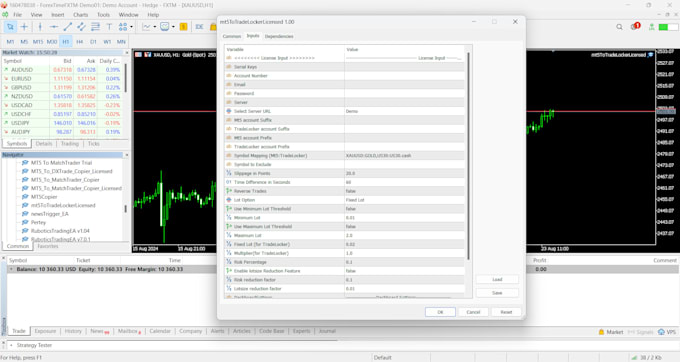Select the equidistant channel tool
The height and width of the screenshot is (362, 680).
click(82, 27)
